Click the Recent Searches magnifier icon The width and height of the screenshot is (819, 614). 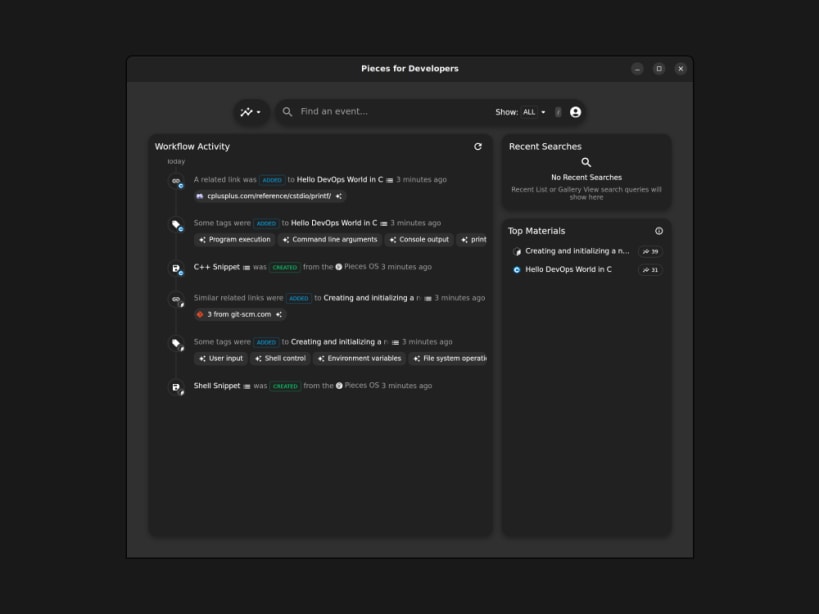tap(586, 163)
